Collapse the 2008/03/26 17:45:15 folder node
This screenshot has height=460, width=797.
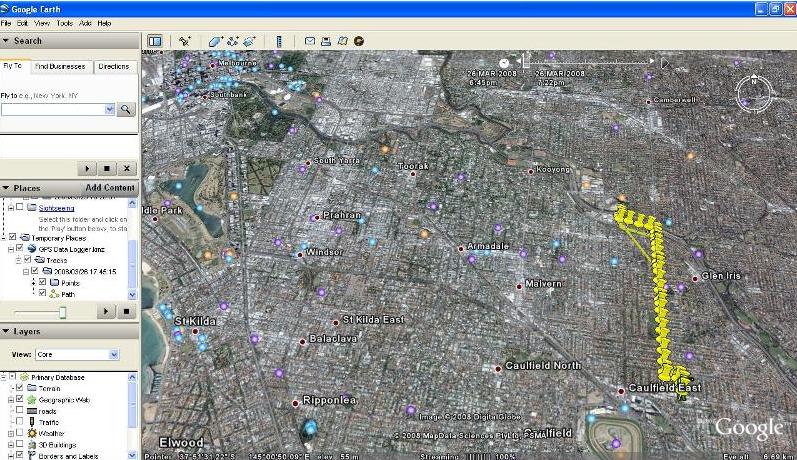pos(26,271)
